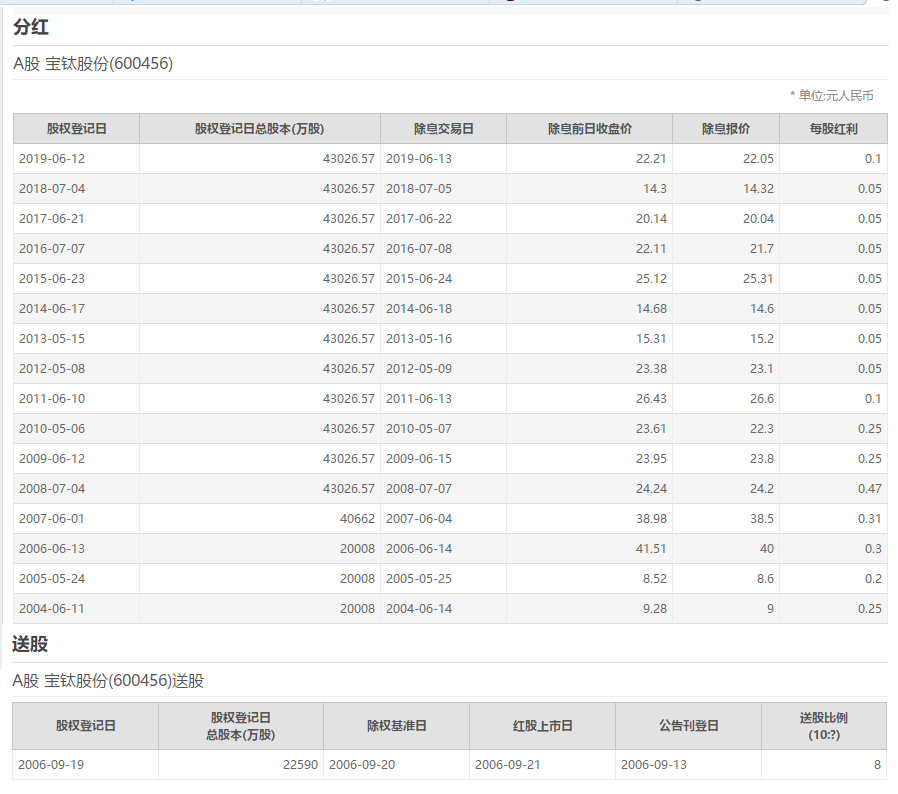Click closing price 9.28
This screenshot has height=794, width=898.
pyautogui.click(x=655, y=608)
